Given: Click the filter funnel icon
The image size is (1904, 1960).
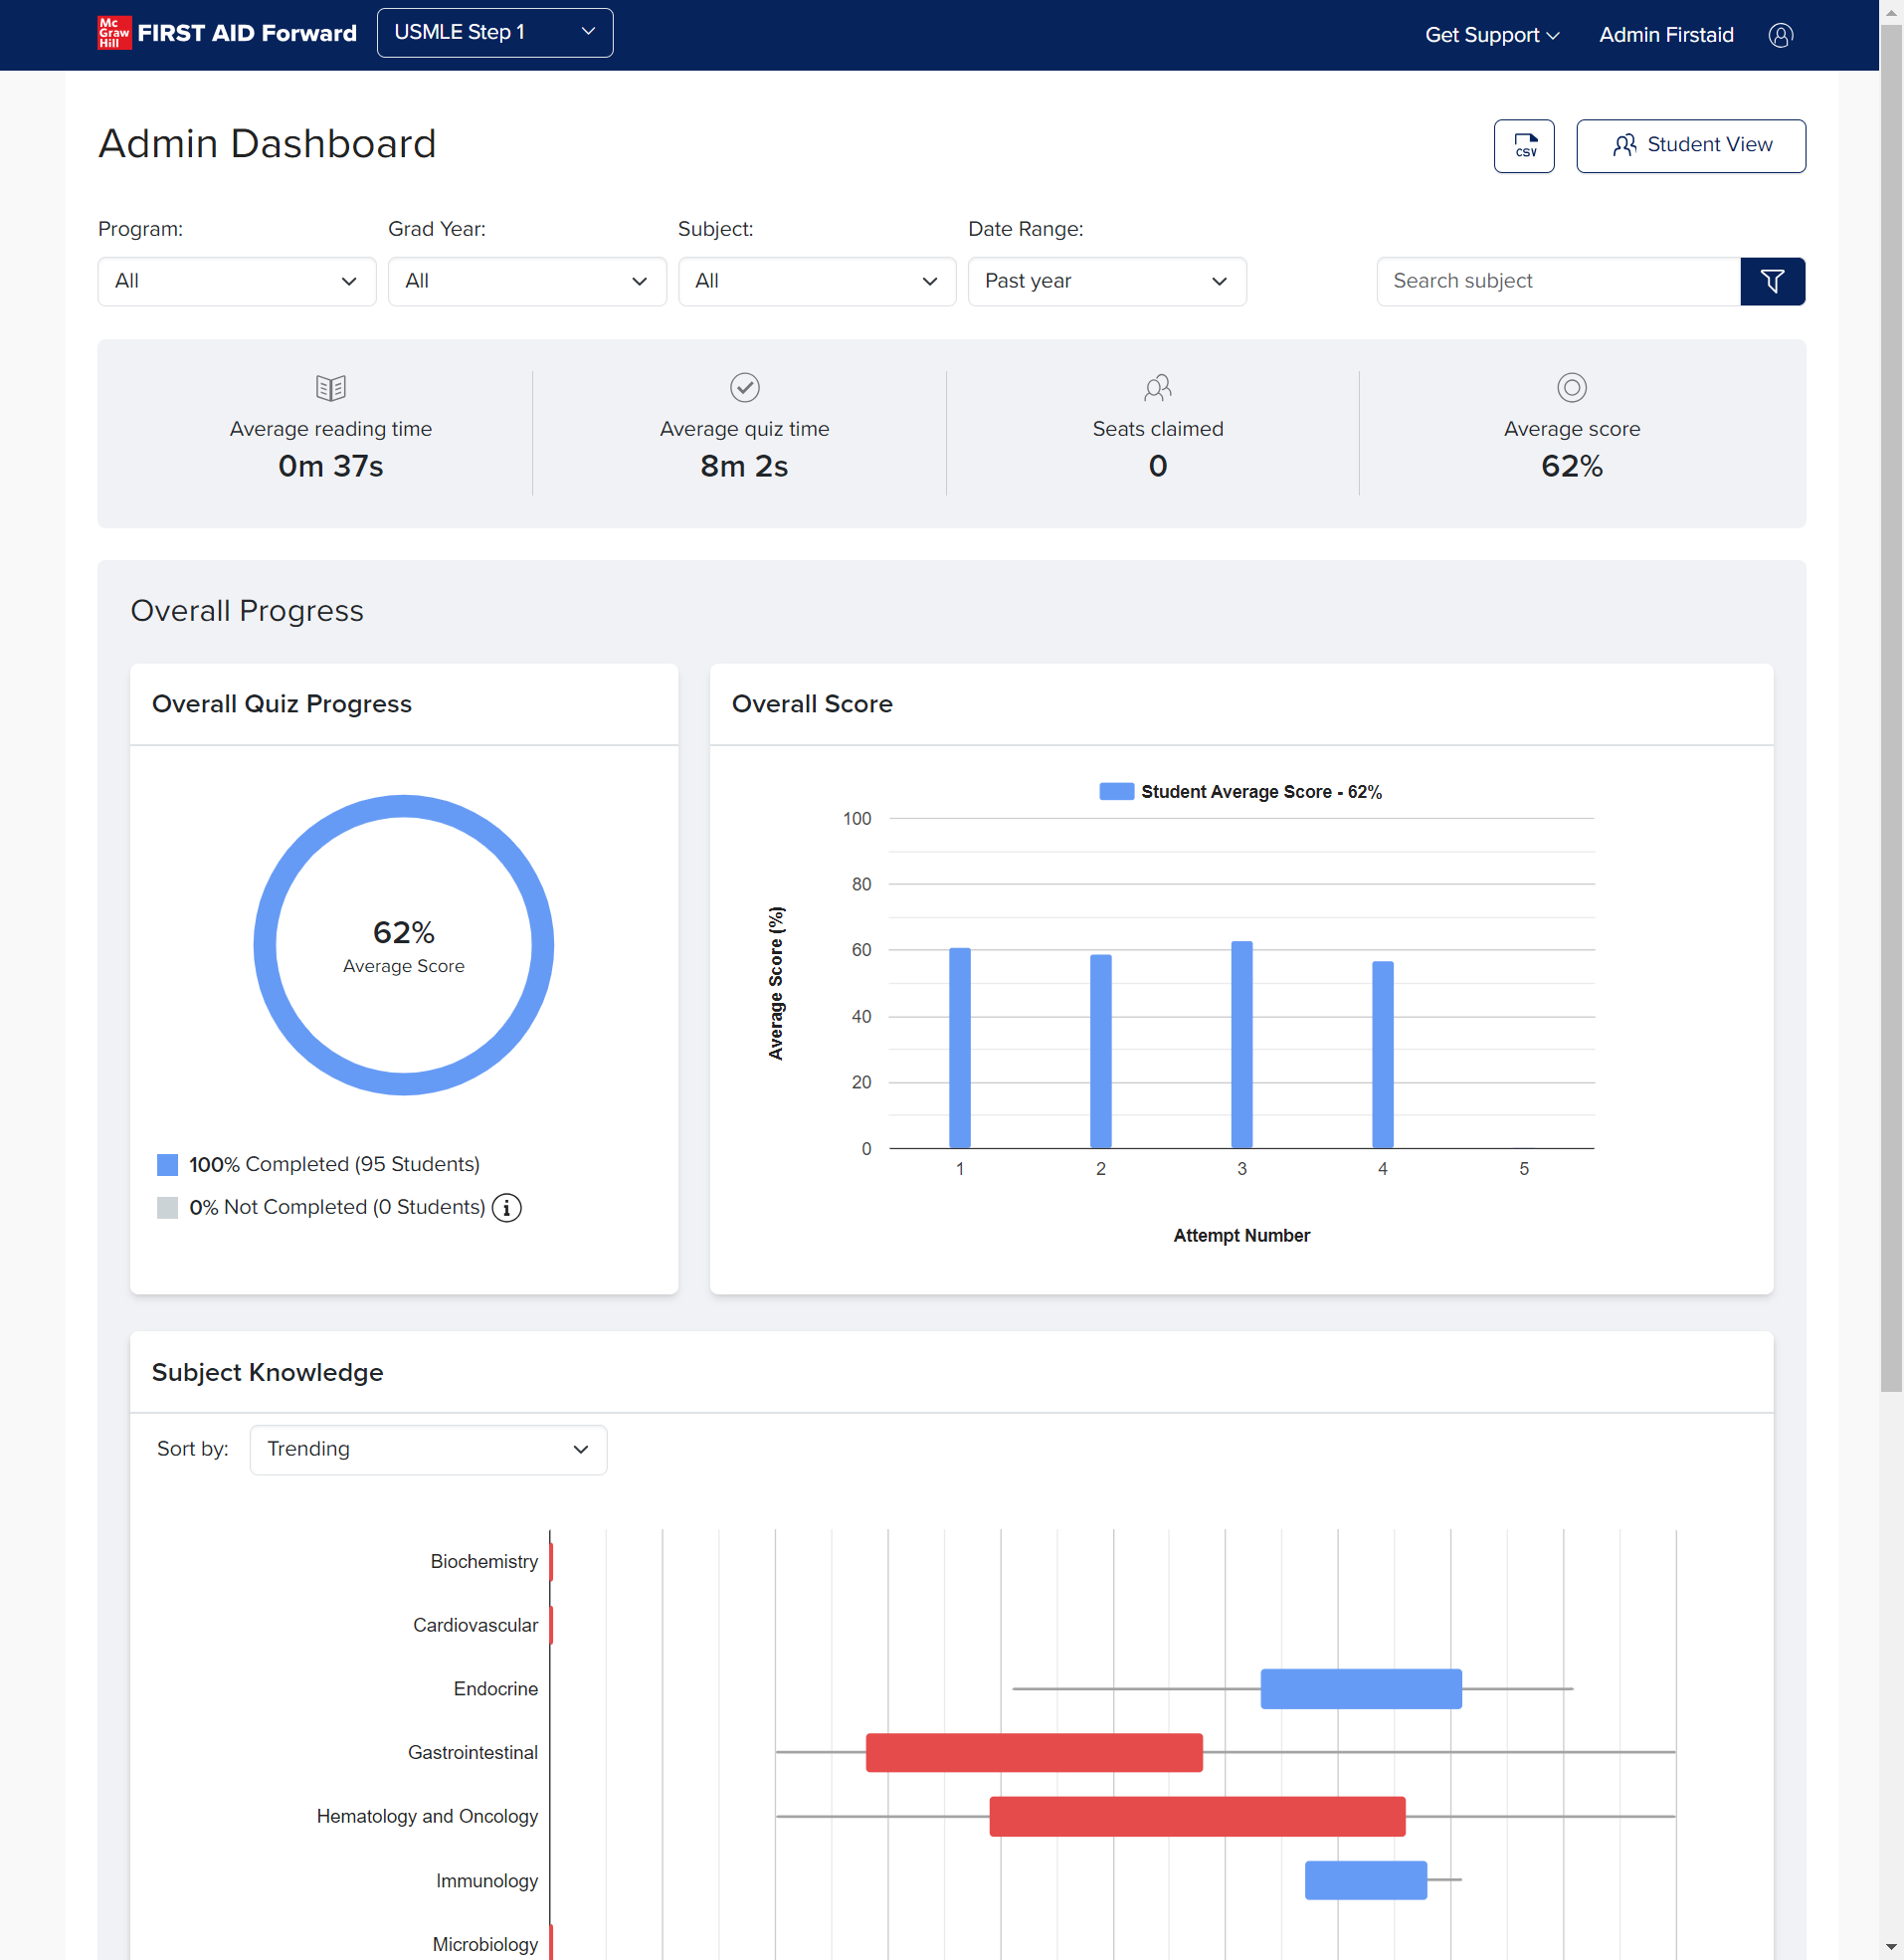Looking at the screenshot, I should point(1771,281).
